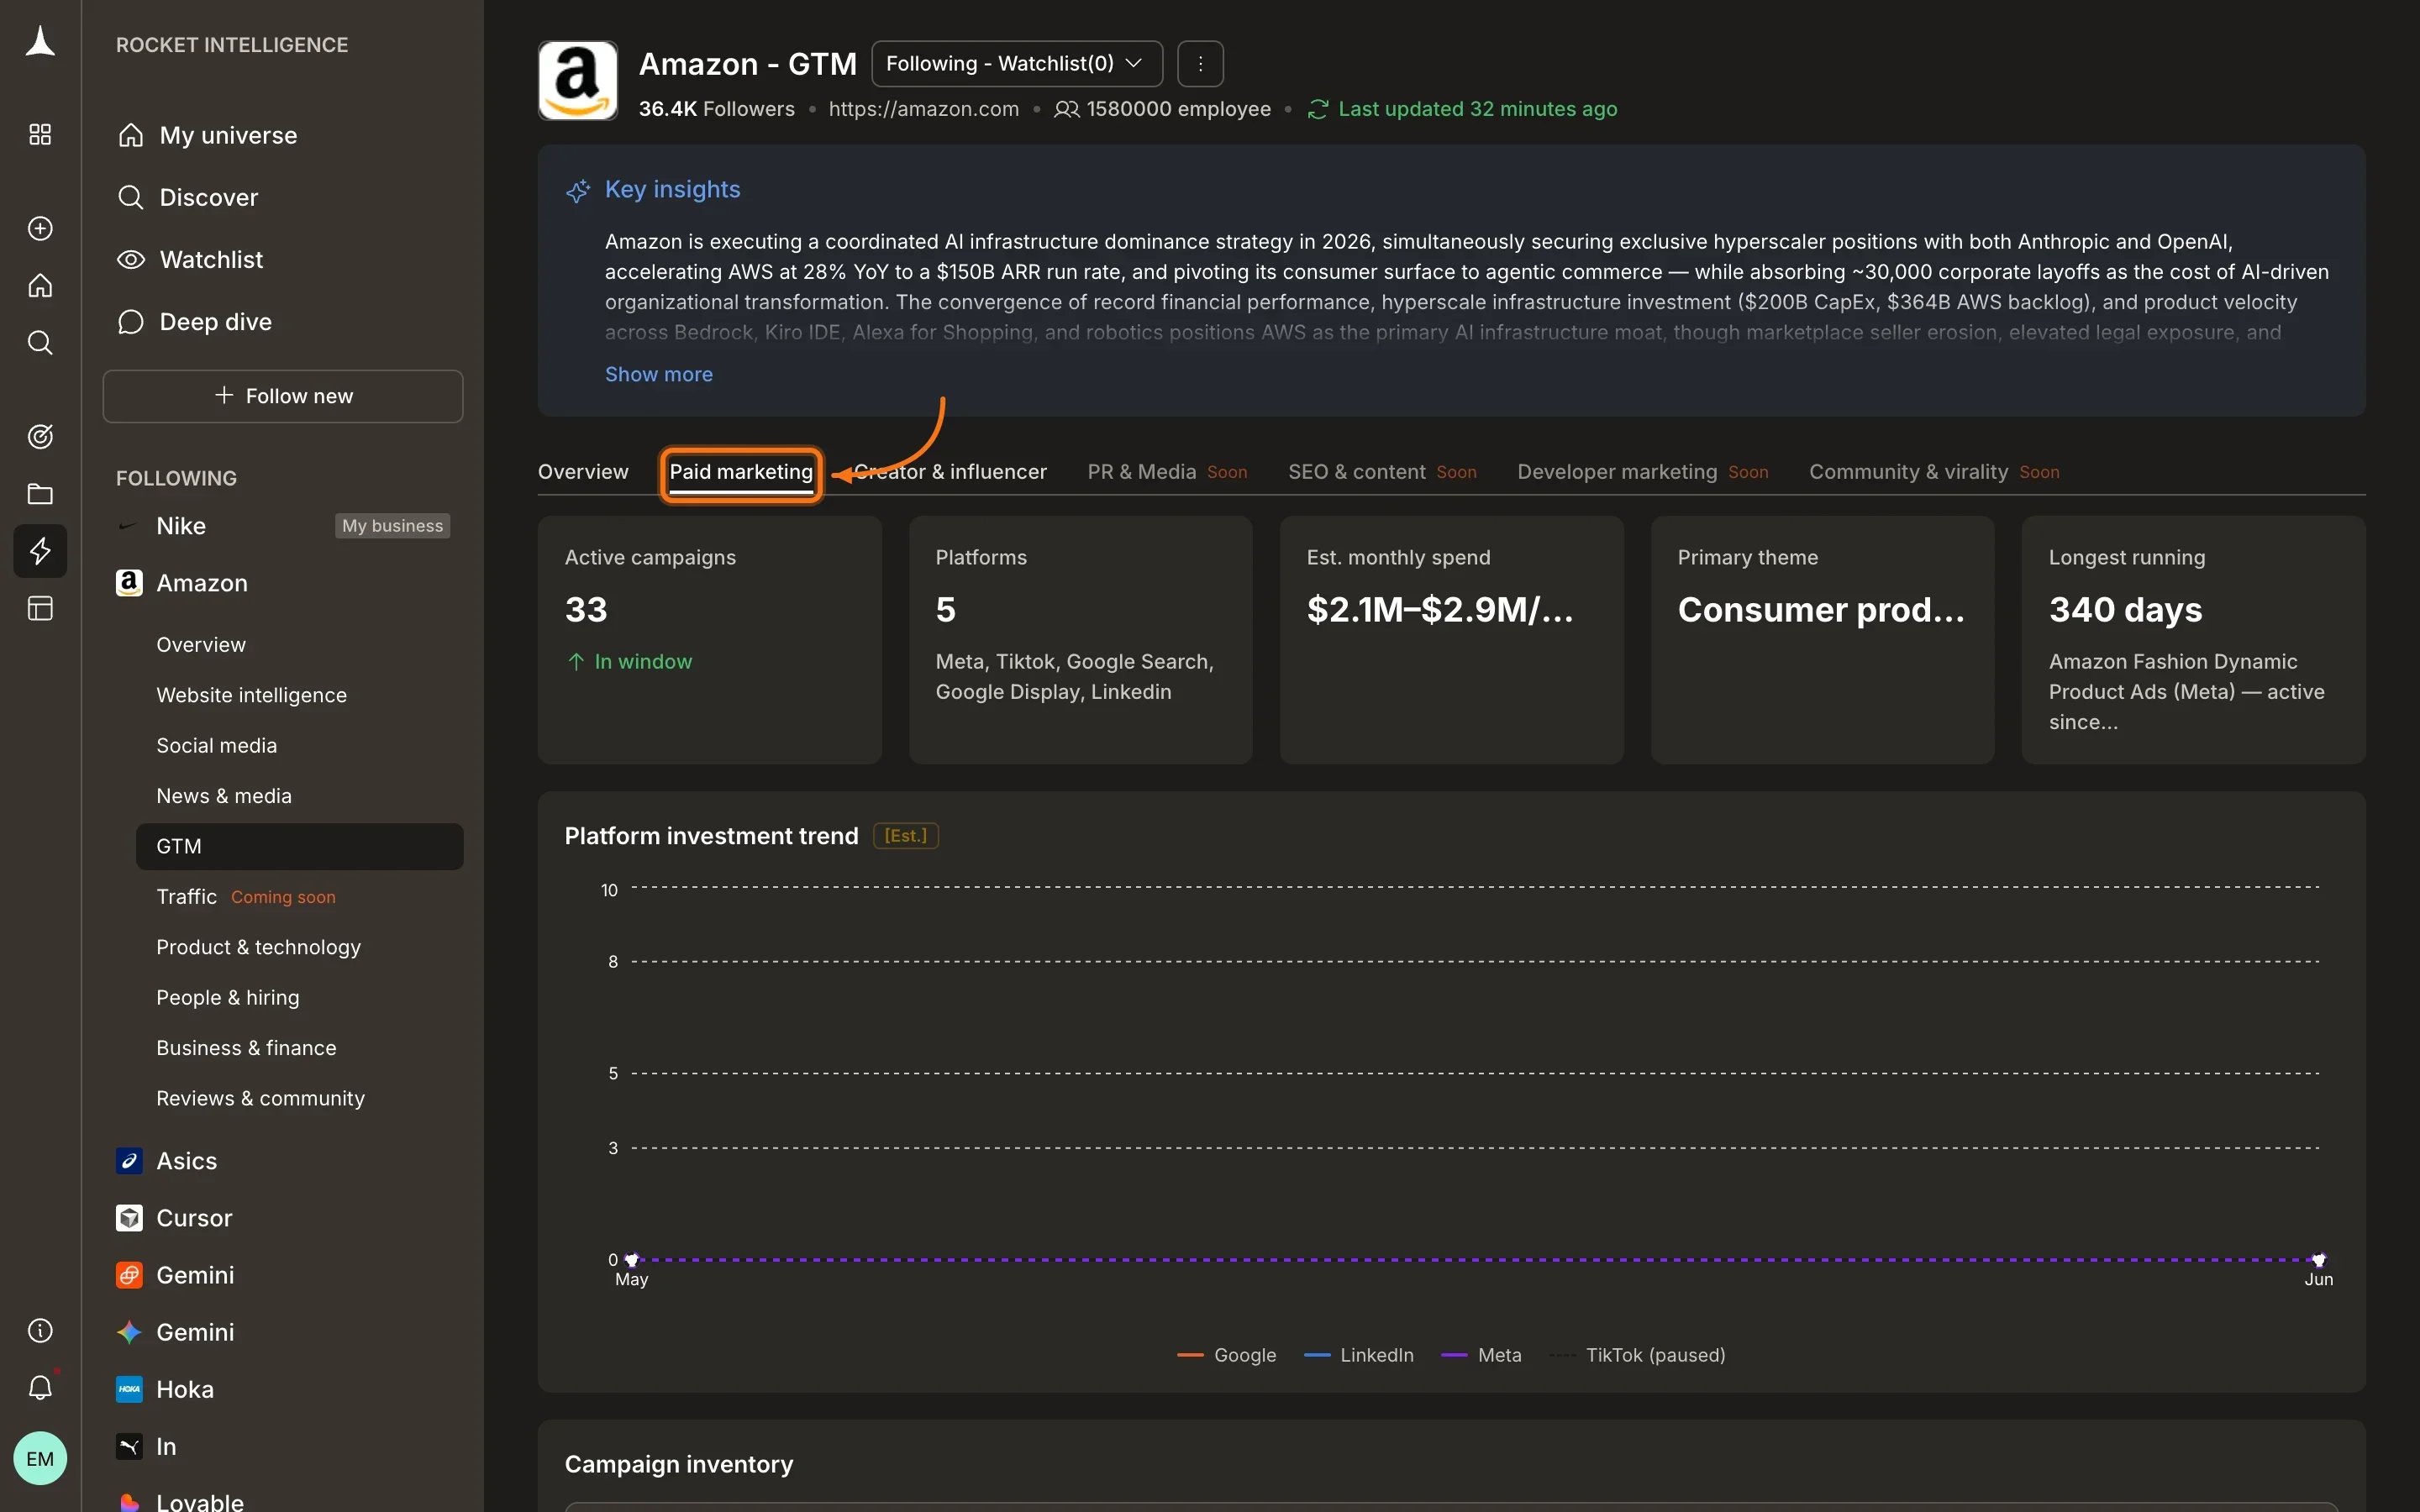Expand Asics in the following list

(186, 1160)
